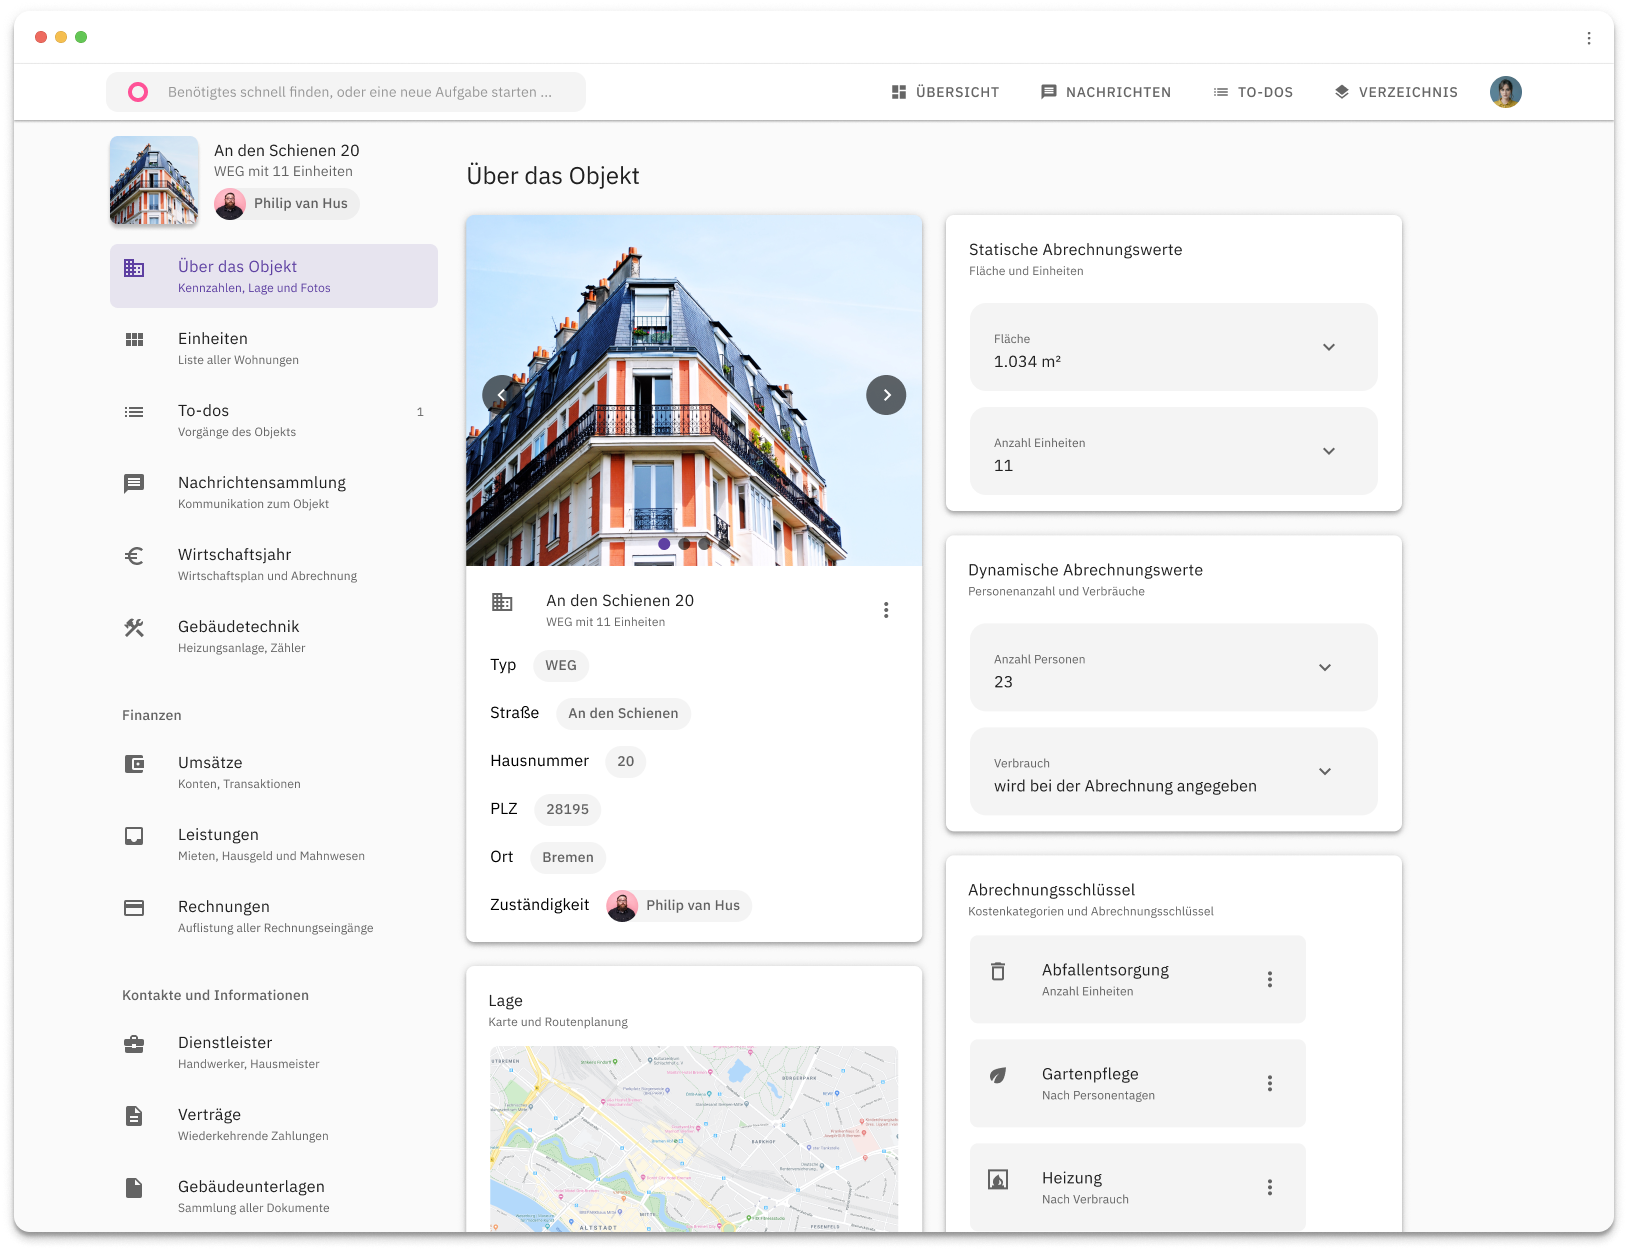Open three-dot menu for Gartenpflege
This screenshot has width=1628, height=1250.
[x=1270, y=1084]
